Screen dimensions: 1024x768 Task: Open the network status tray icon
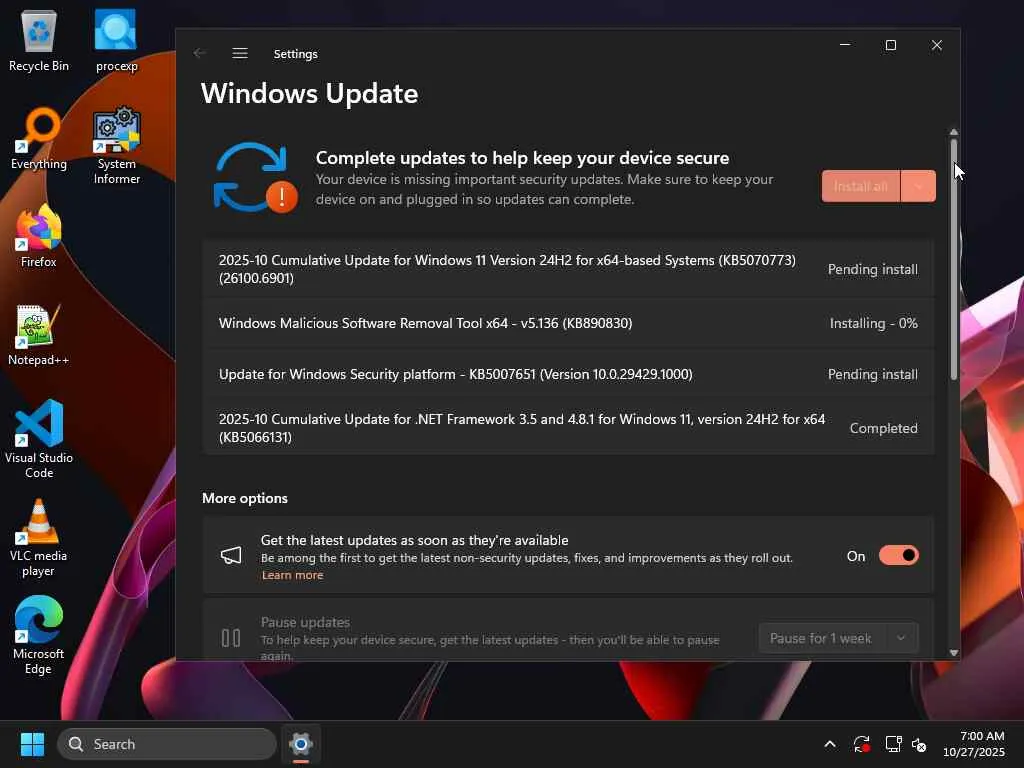(893, 744)
